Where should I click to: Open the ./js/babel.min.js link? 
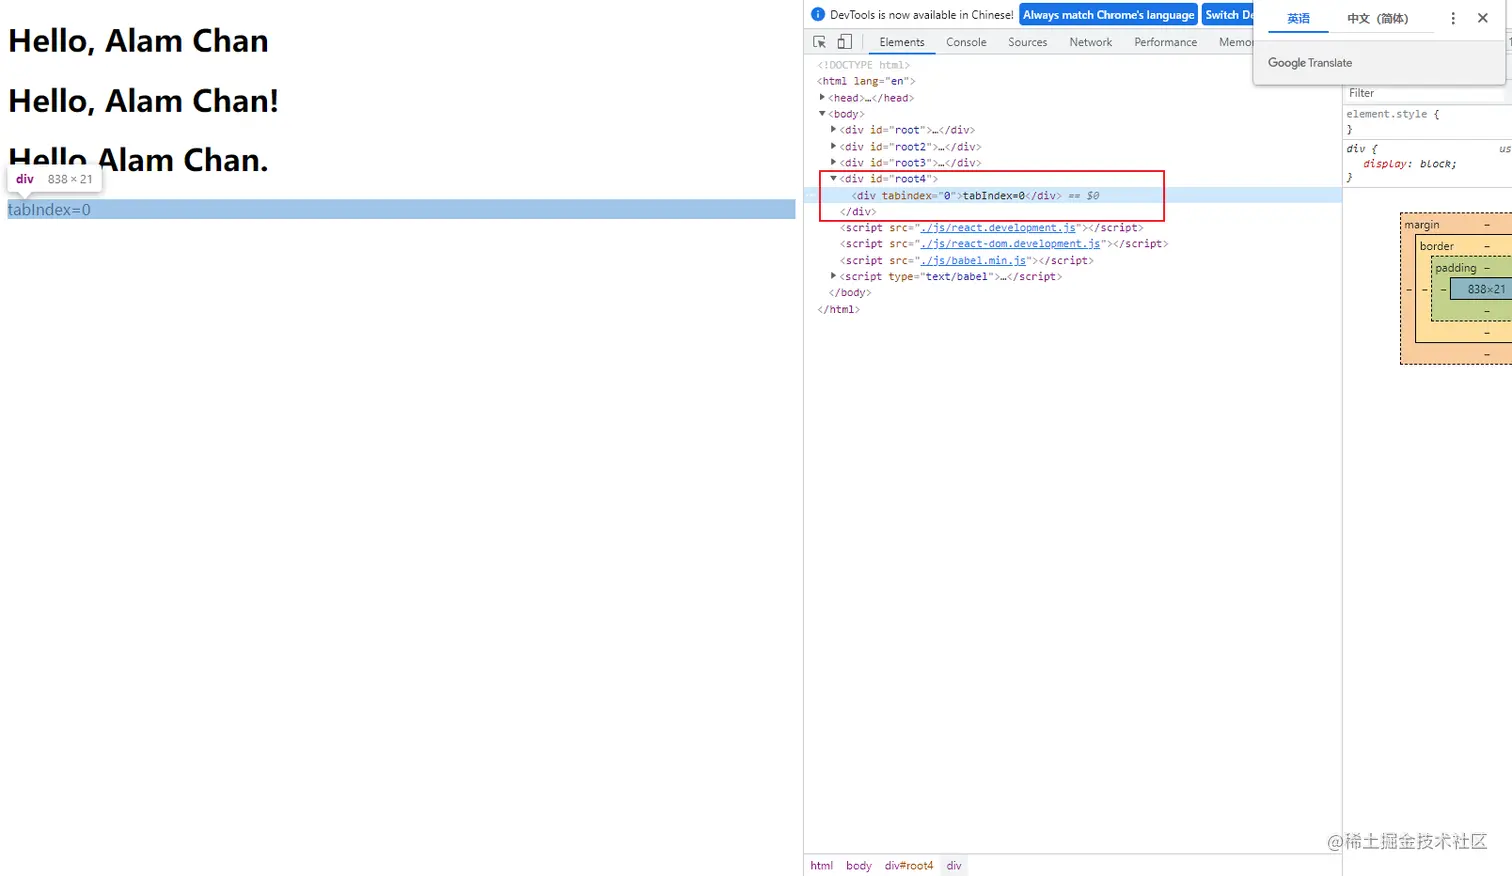974,261
